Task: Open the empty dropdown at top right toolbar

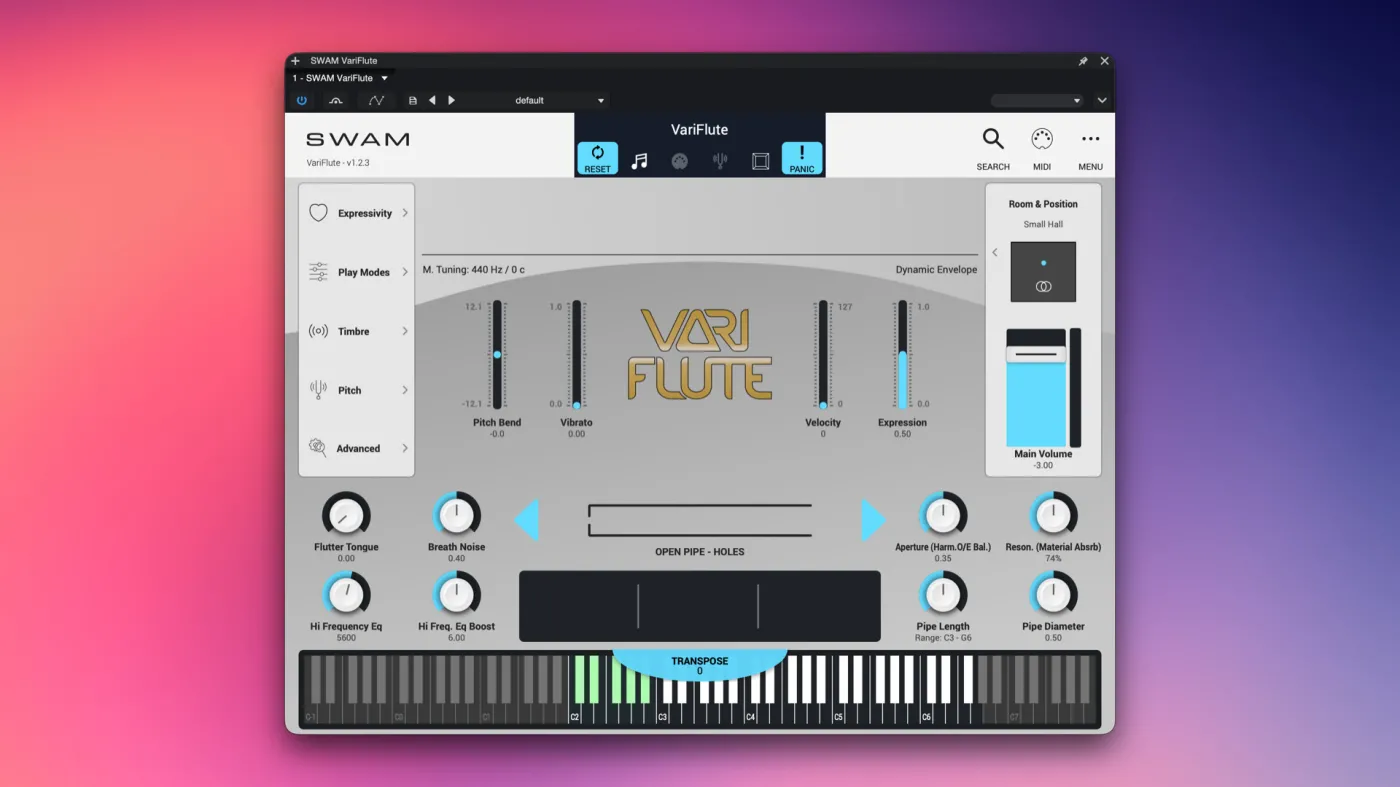Action: (1037, 100)
